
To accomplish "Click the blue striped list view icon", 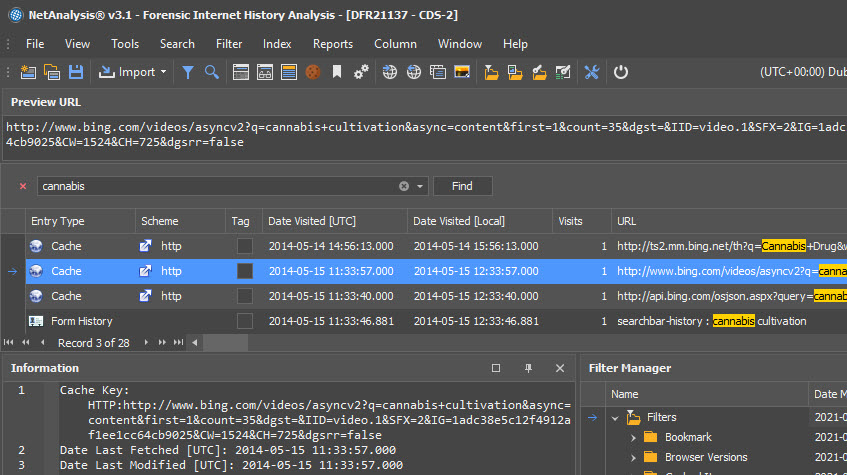I will coord(289,72).
